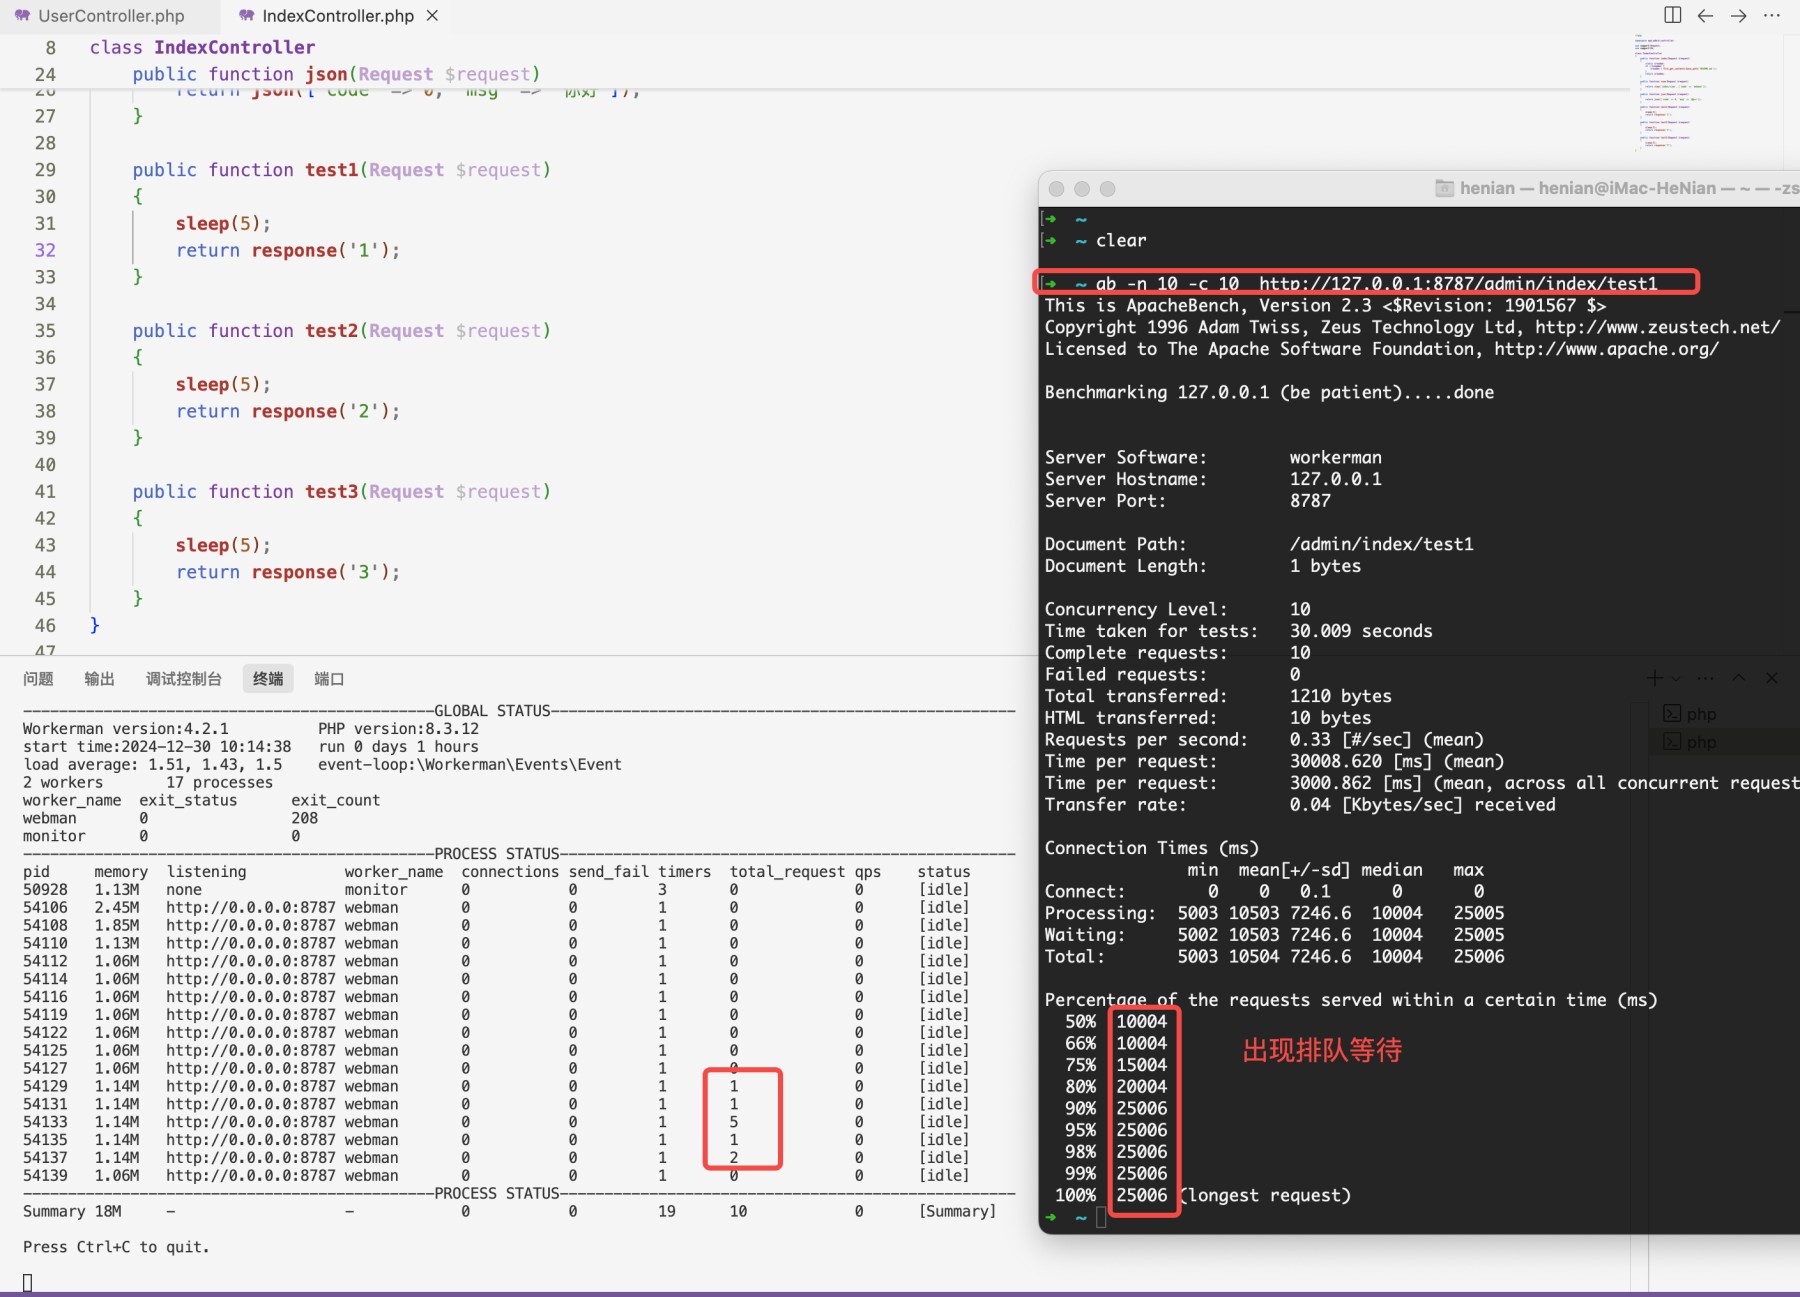
Task: Click line number 29 in gutter
Action: click(x=45, y=170)
